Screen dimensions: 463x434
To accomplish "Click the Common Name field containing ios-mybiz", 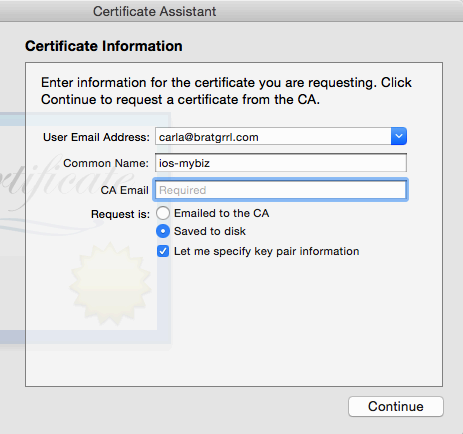I will pos(281,163).
